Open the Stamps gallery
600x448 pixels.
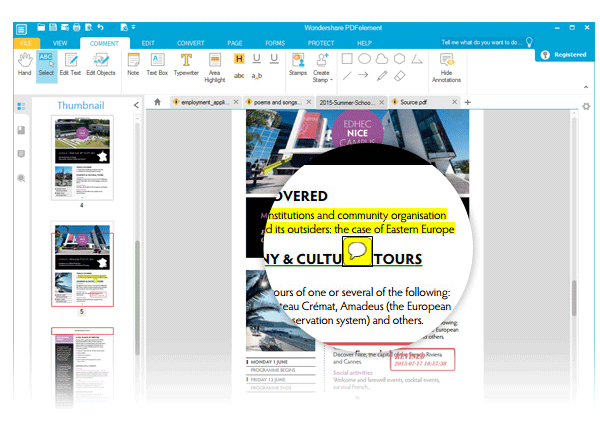tap(298, 64)
